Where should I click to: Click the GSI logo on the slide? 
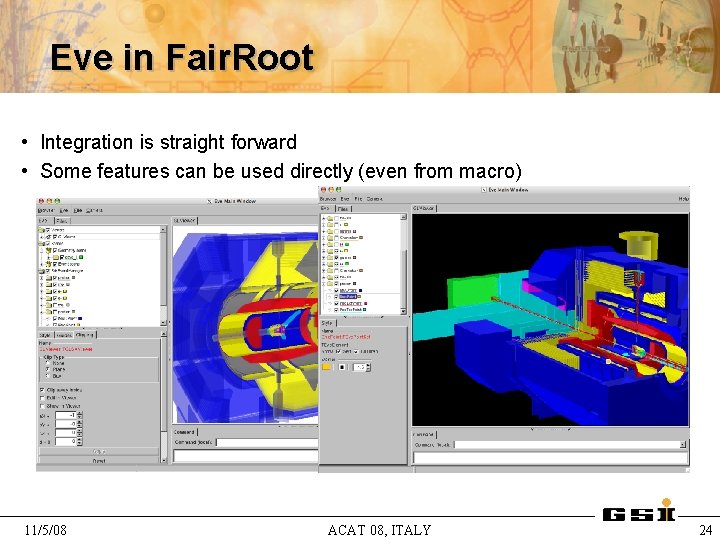[x=639, y=511]
